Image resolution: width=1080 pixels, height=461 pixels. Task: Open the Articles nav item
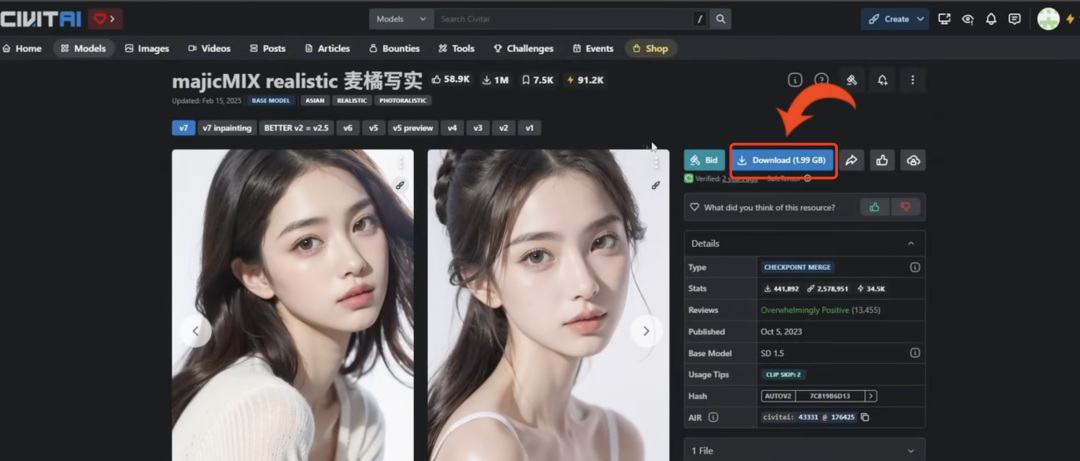tap(327, 48)
